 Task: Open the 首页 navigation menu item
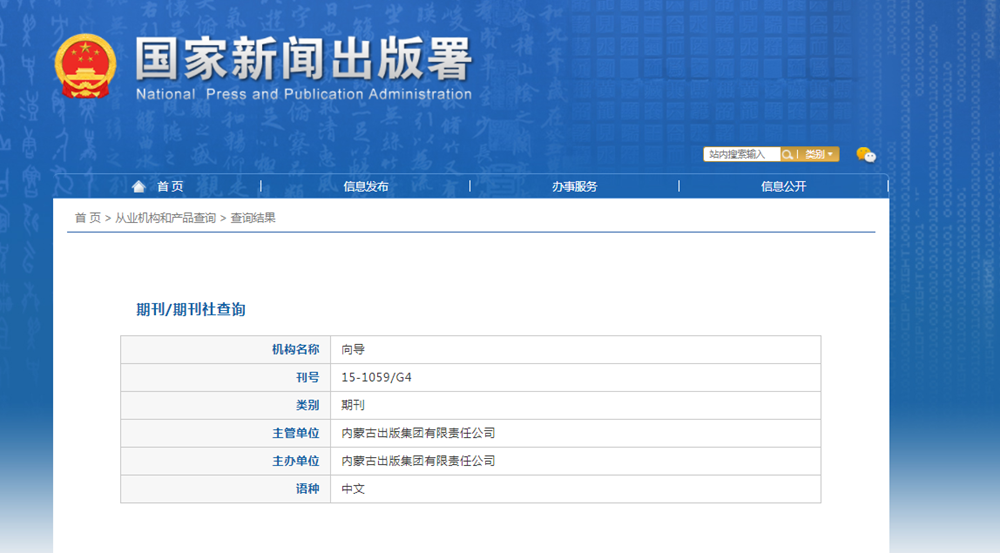170,186
